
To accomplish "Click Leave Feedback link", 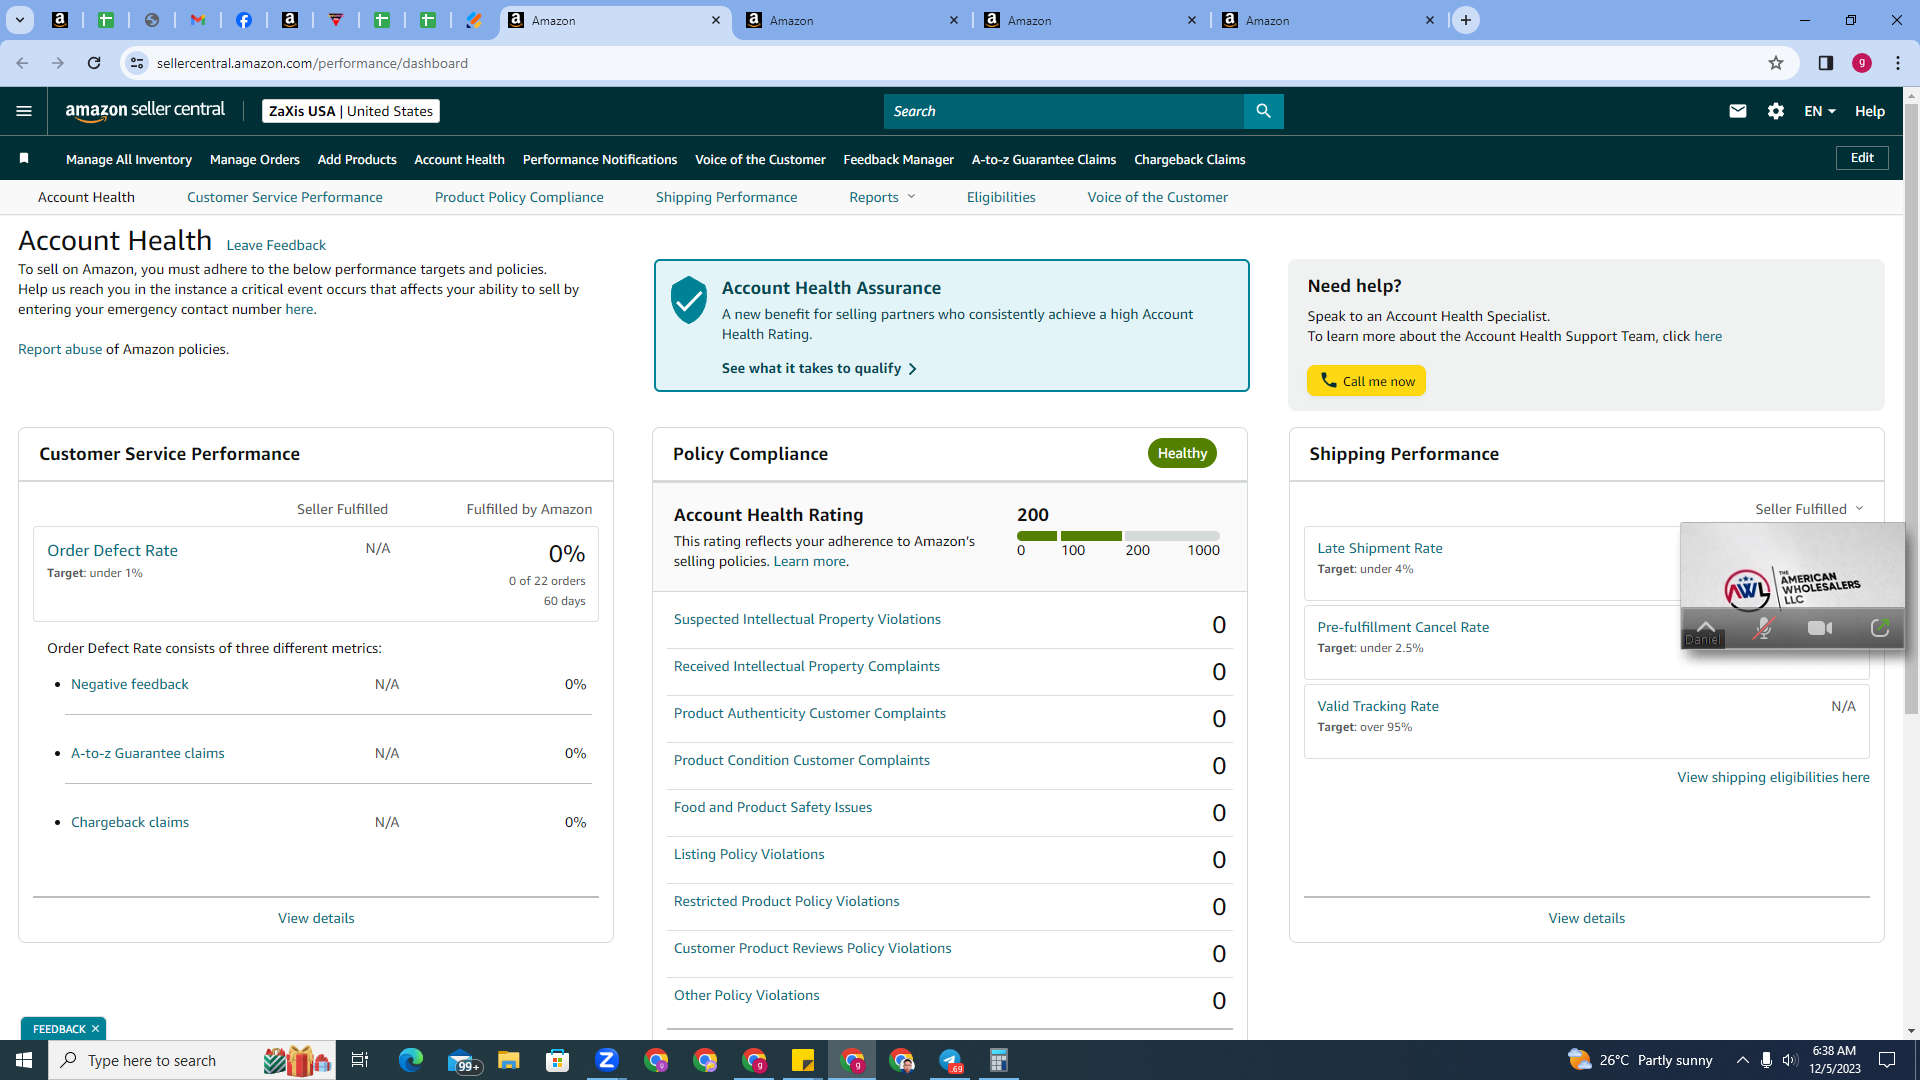I will (x=276, y=245).
